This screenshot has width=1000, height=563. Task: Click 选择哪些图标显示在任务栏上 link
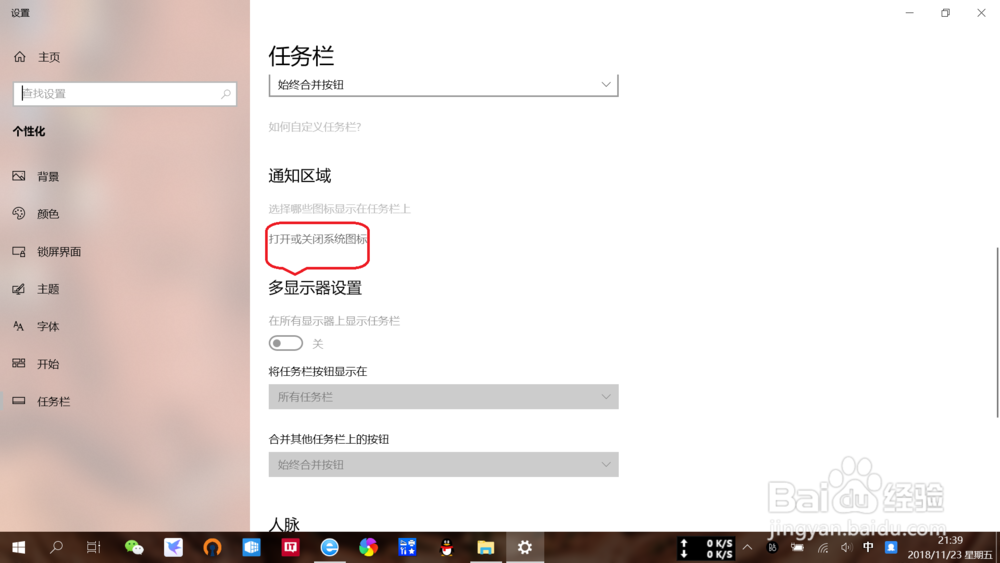(339, 208)
